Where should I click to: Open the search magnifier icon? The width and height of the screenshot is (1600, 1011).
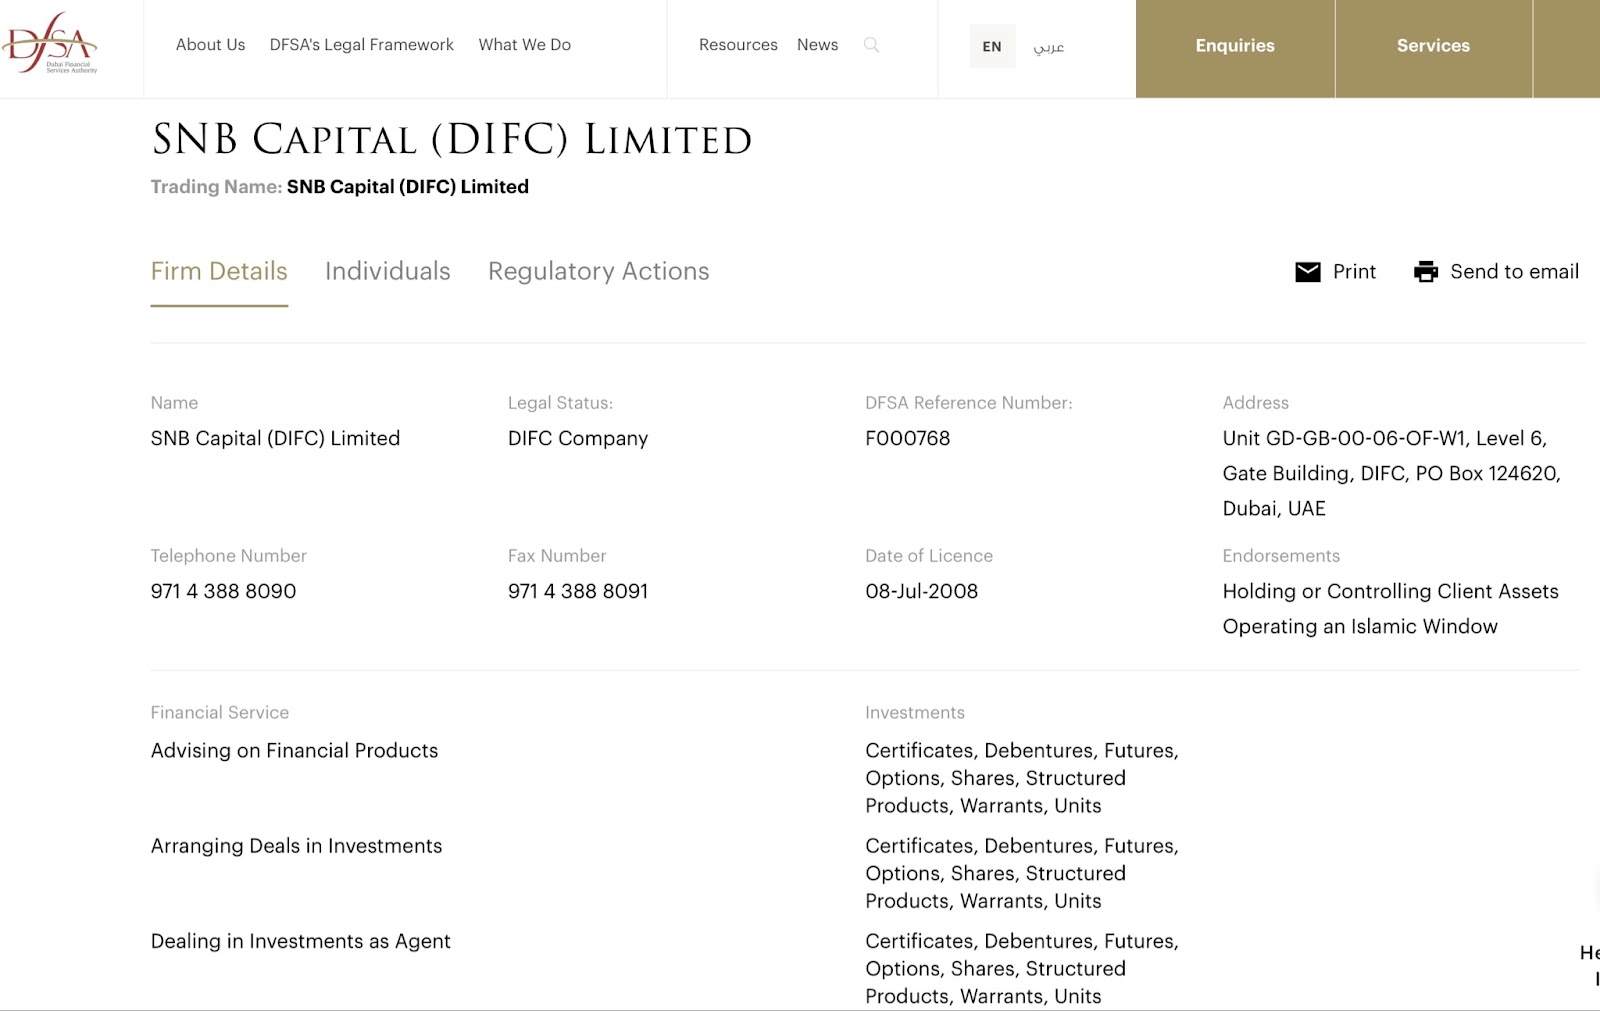tap(871, 45)
